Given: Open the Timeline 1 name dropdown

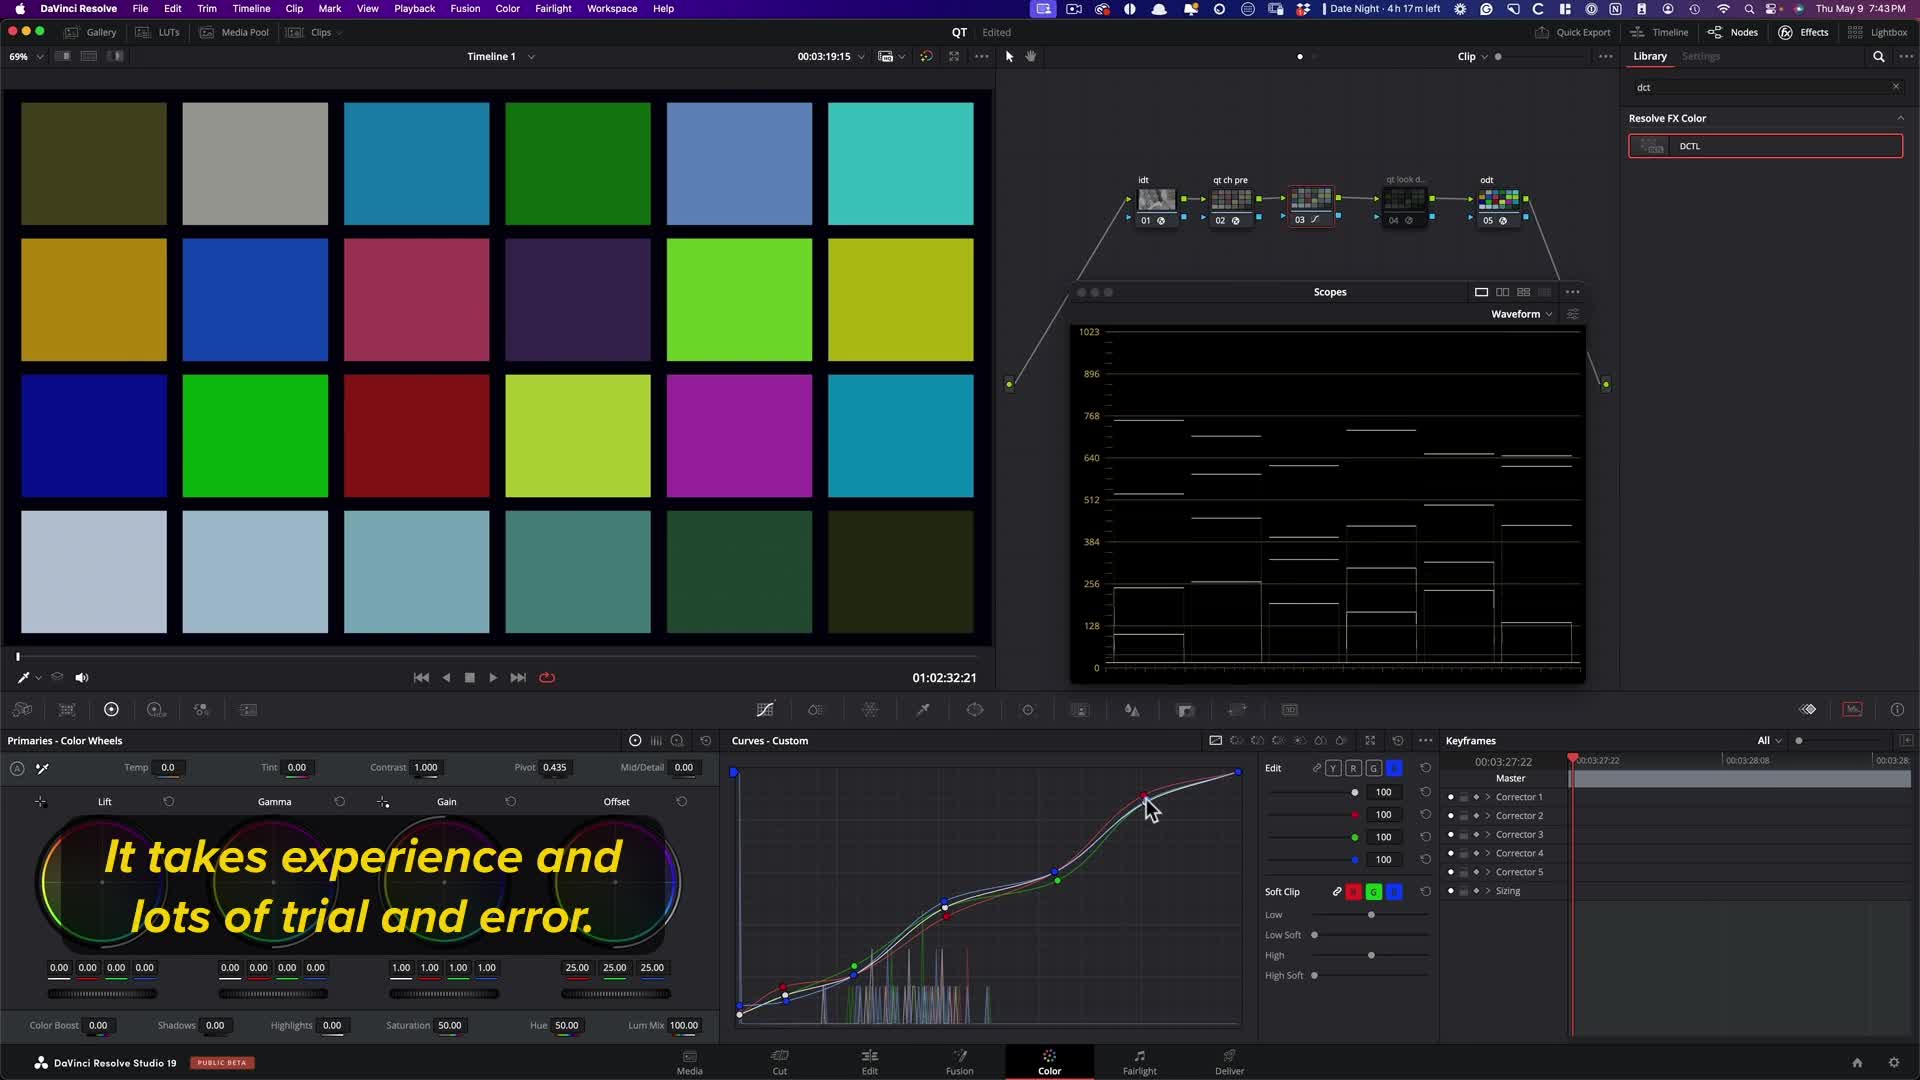Looking at the screenshot, I should pyautogui.click(x=531, y=57).
